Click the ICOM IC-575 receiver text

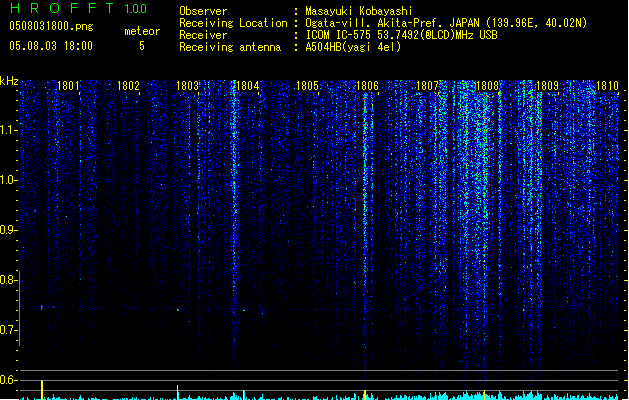click(x=401, y=35)
